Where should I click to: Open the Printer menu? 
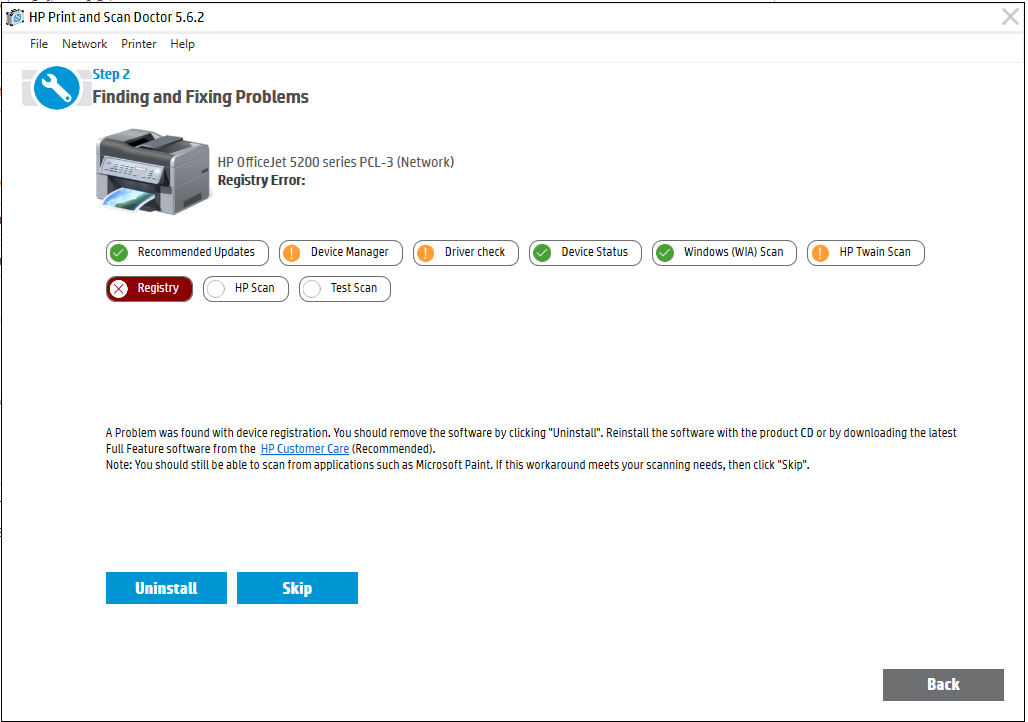click(138, 44)
